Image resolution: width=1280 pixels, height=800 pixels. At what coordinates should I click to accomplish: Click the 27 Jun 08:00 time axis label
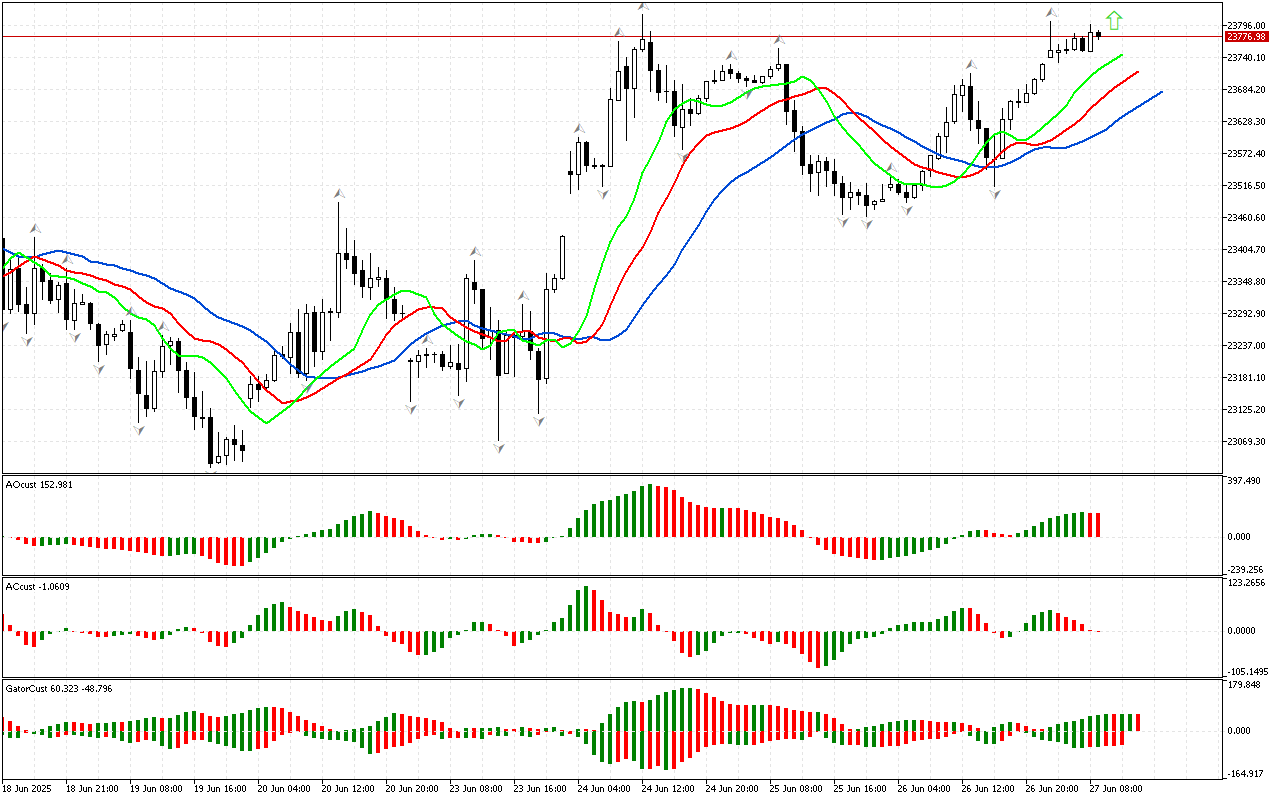point(1115,789)
